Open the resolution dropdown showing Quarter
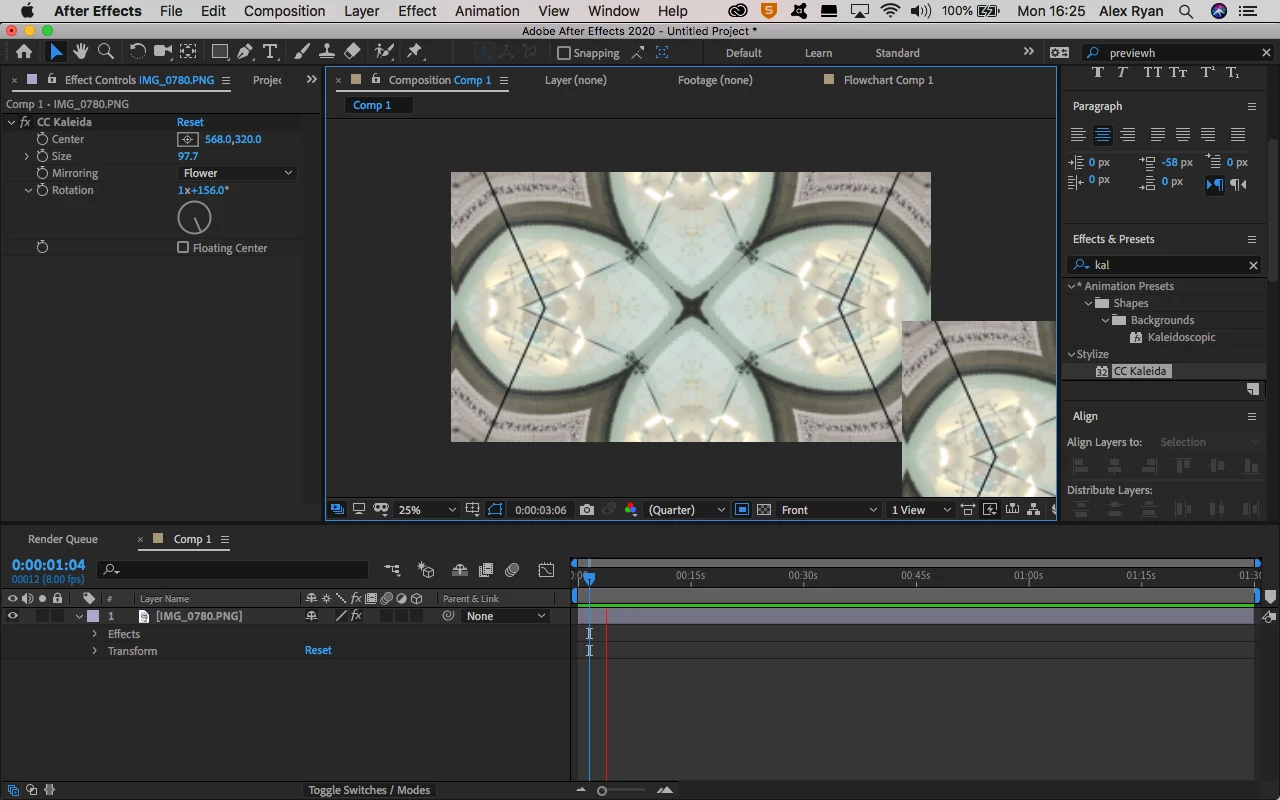The height and width of the screenshot is (800, 1280). (686, 510)
